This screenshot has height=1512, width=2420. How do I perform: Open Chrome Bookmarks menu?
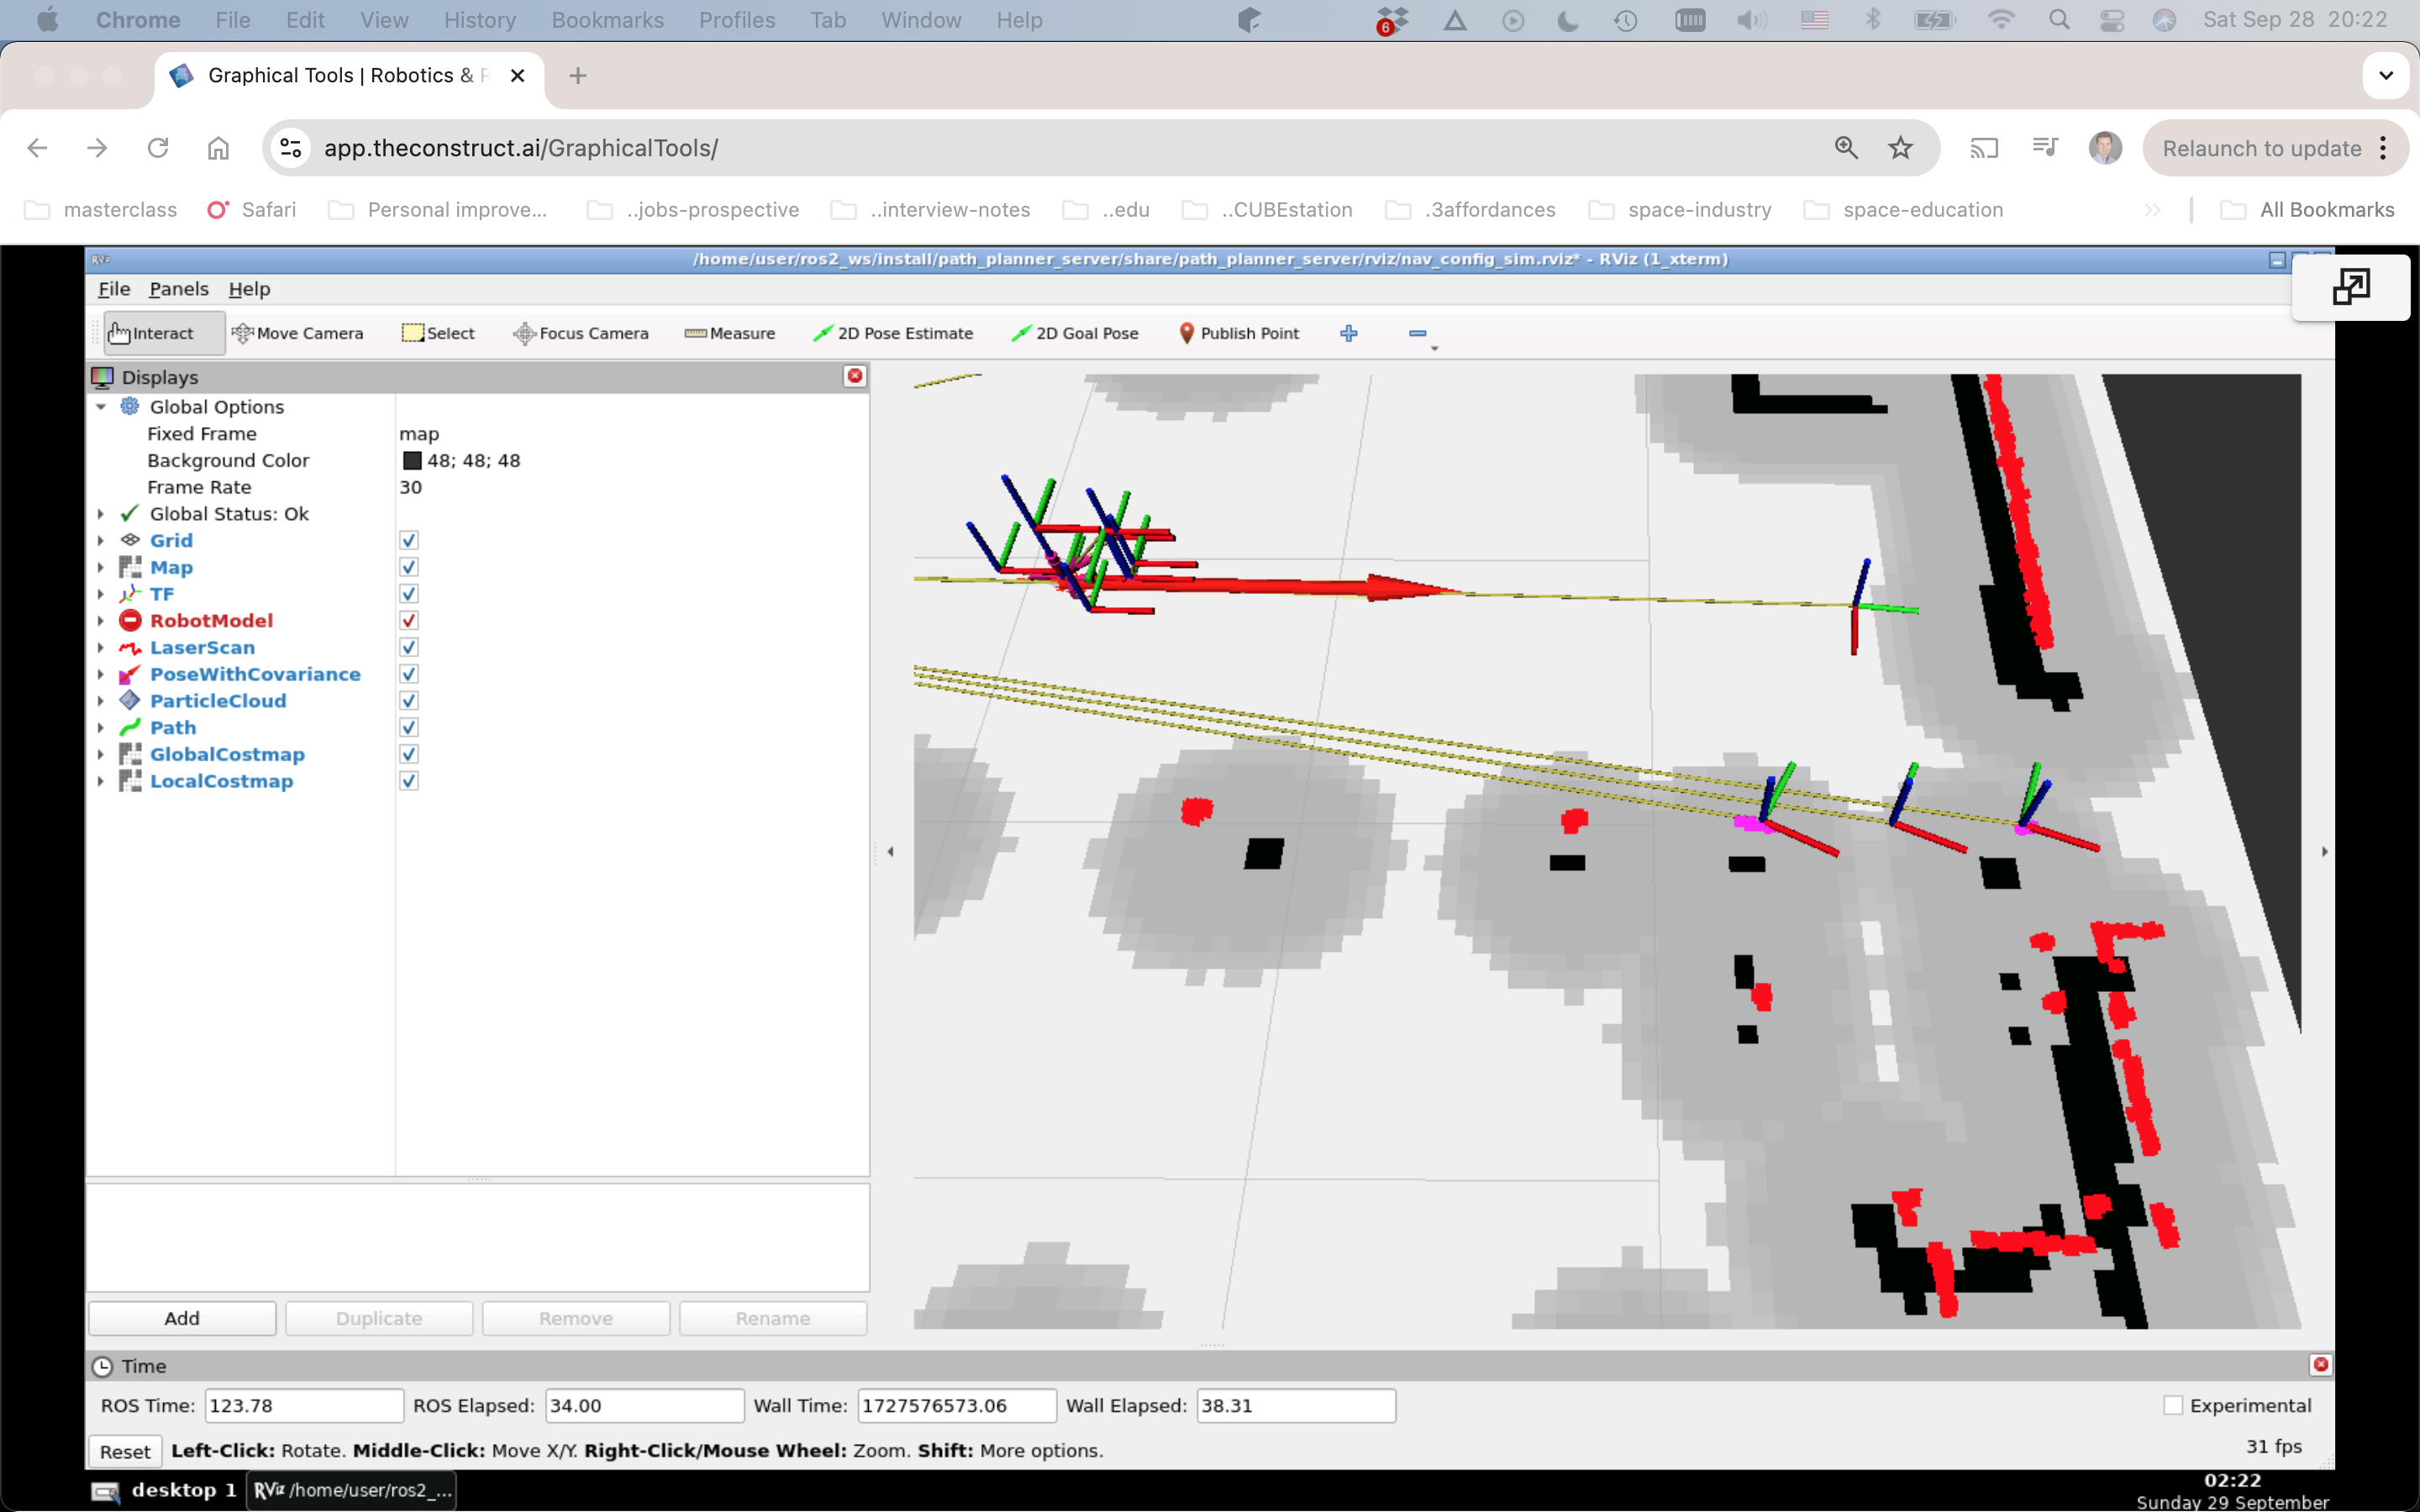(607, 20)
